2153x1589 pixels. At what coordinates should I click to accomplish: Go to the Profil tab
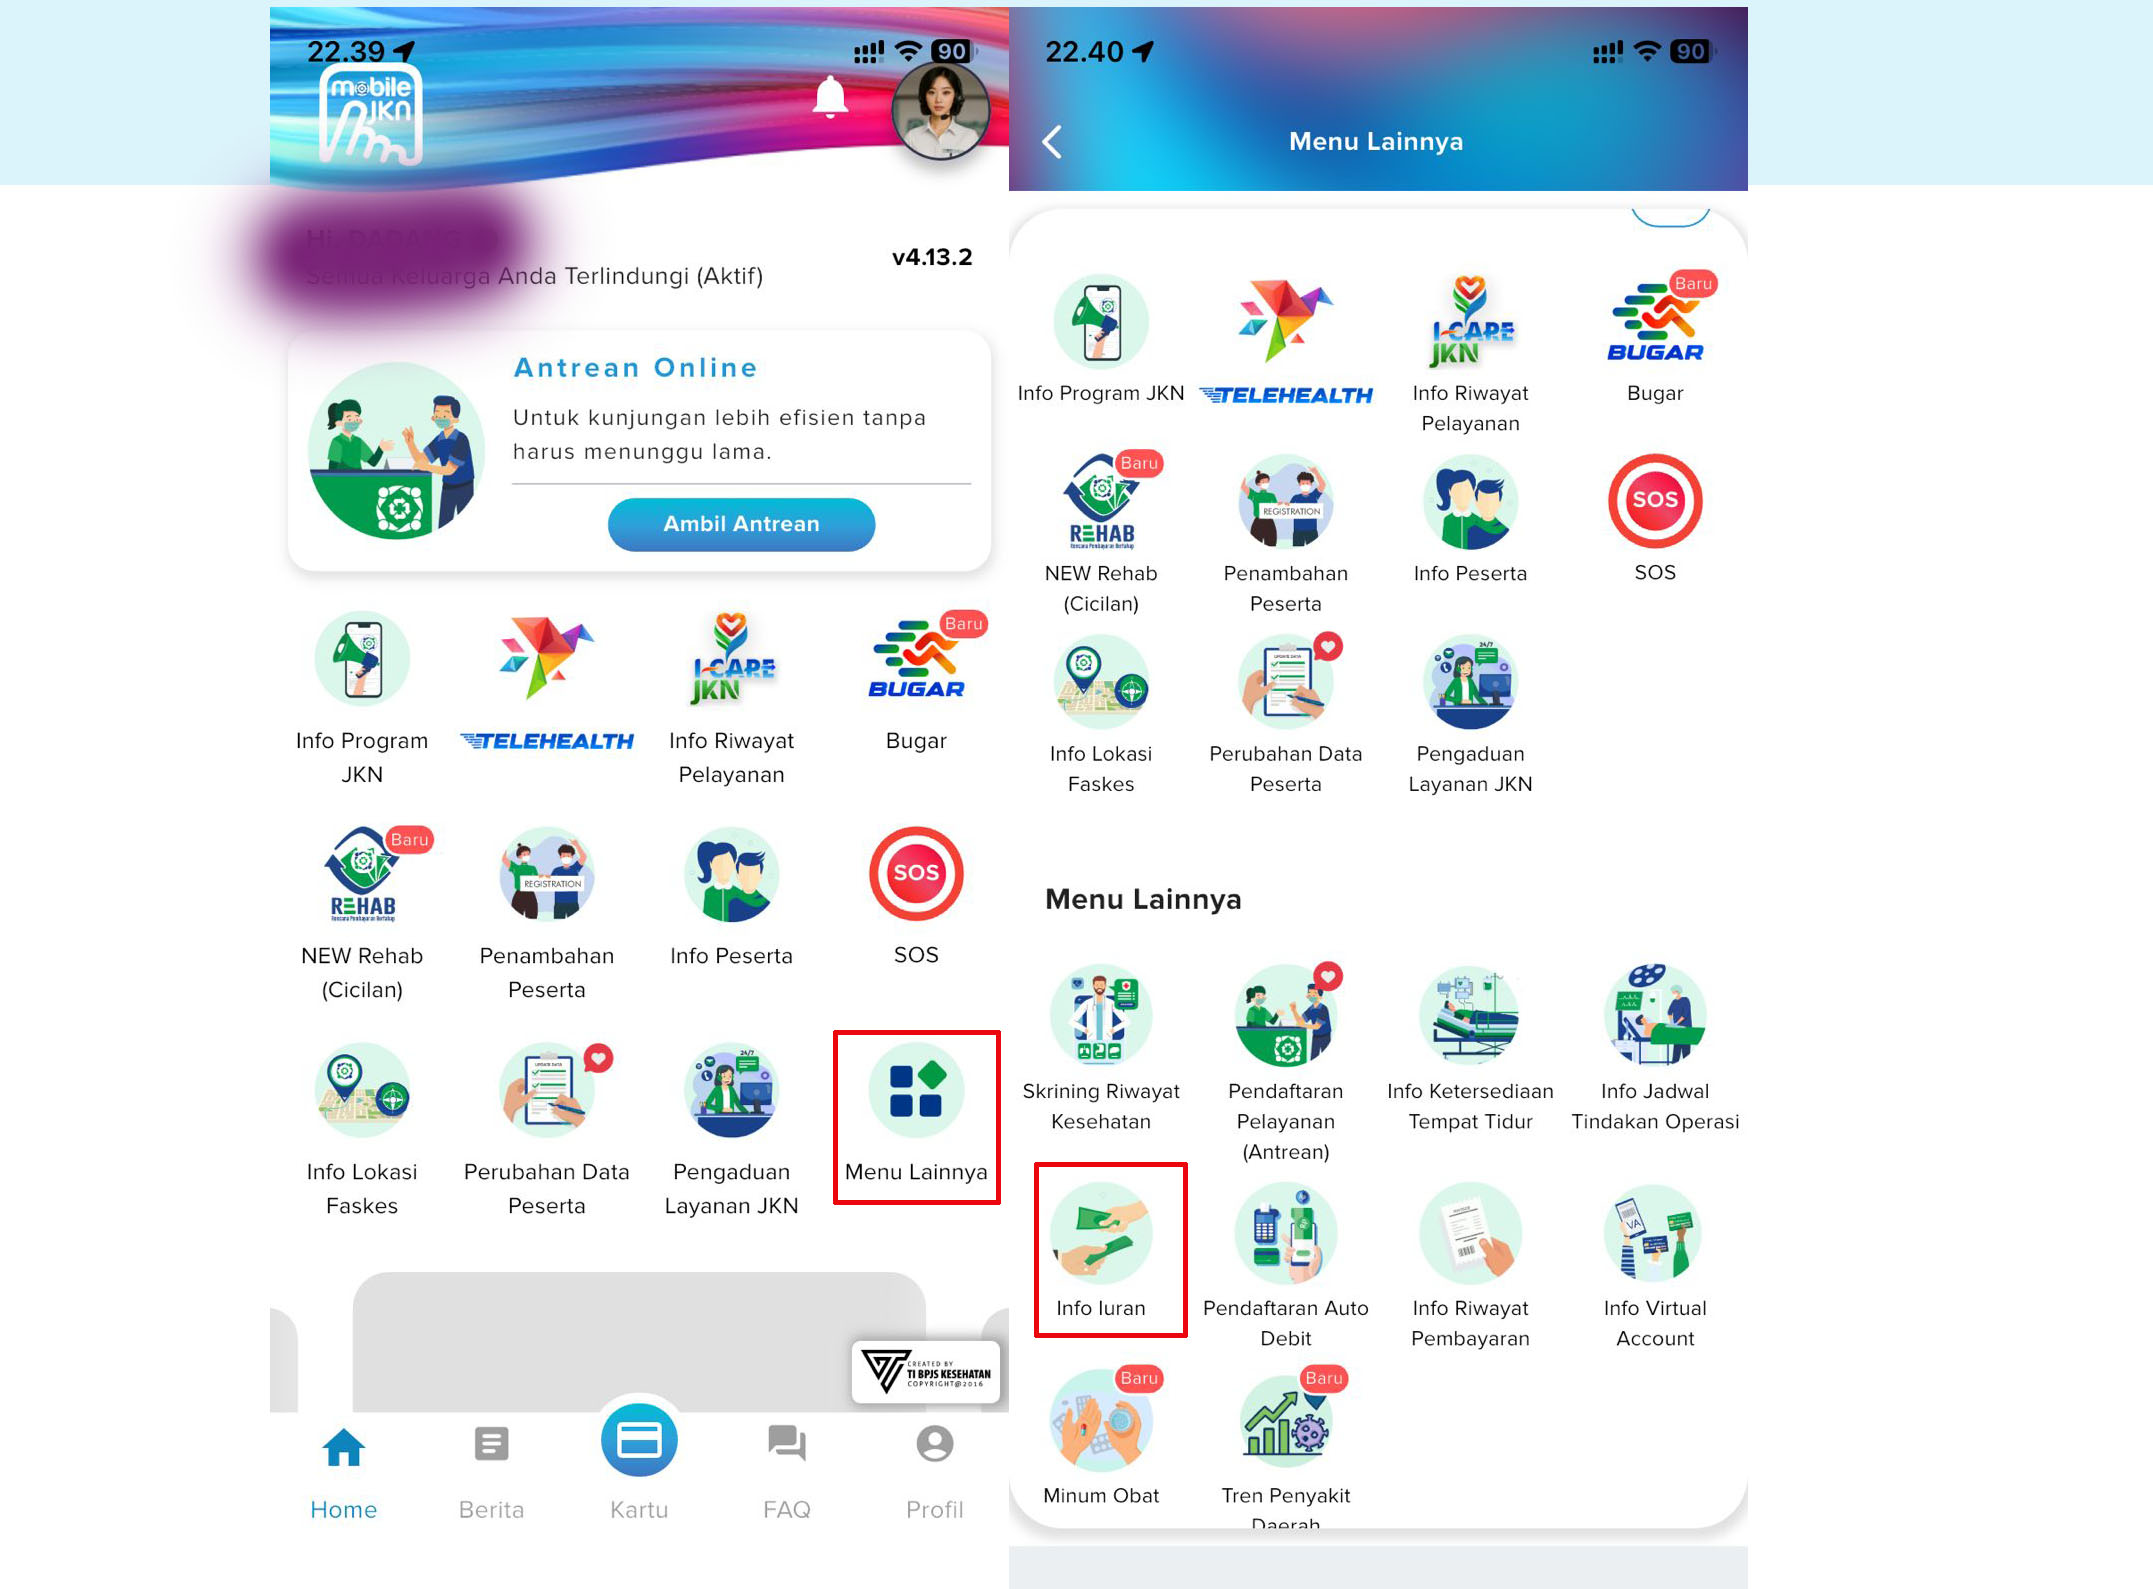(x=934, y=1472)
